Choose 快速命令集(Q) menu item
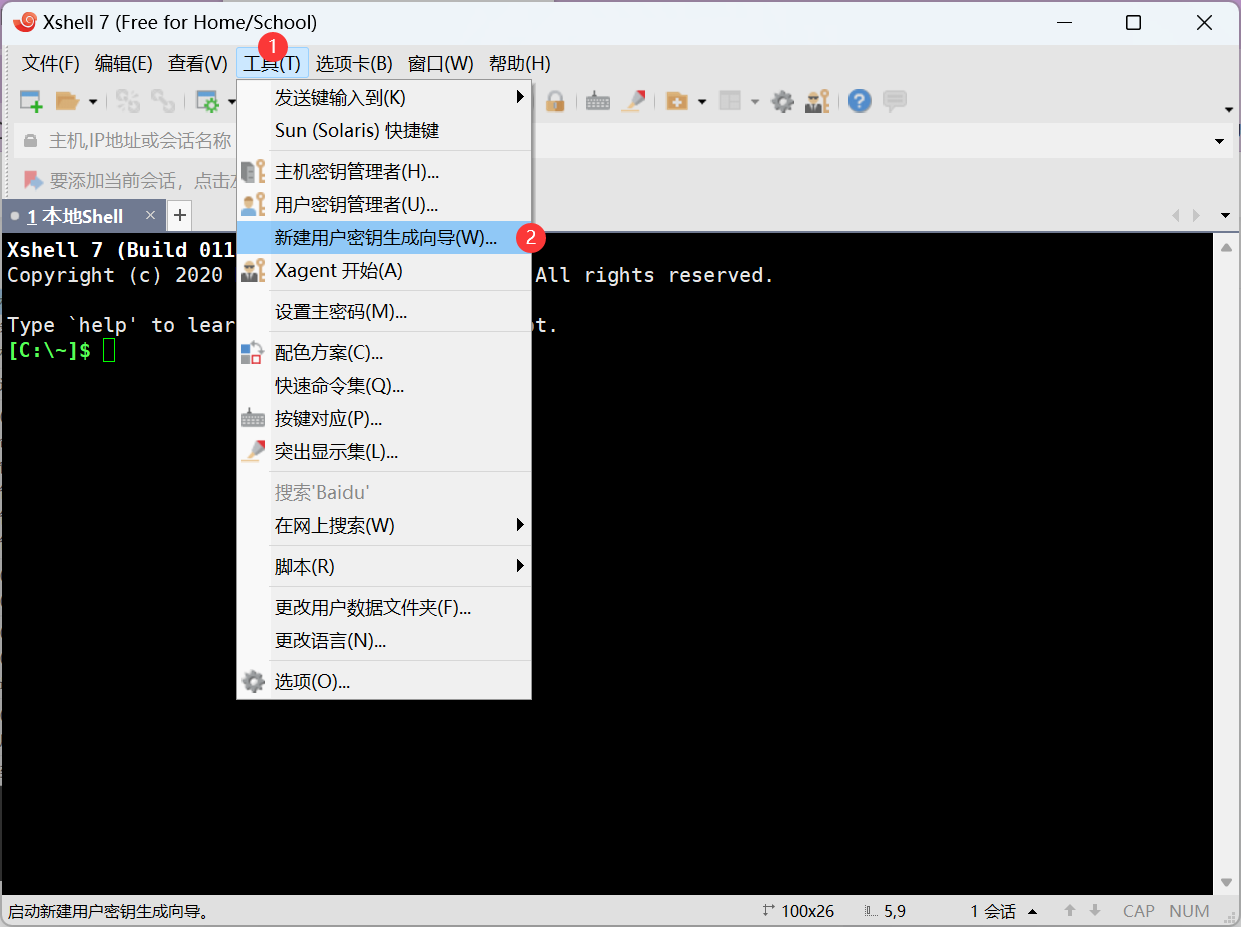 [x=384, y=385]
